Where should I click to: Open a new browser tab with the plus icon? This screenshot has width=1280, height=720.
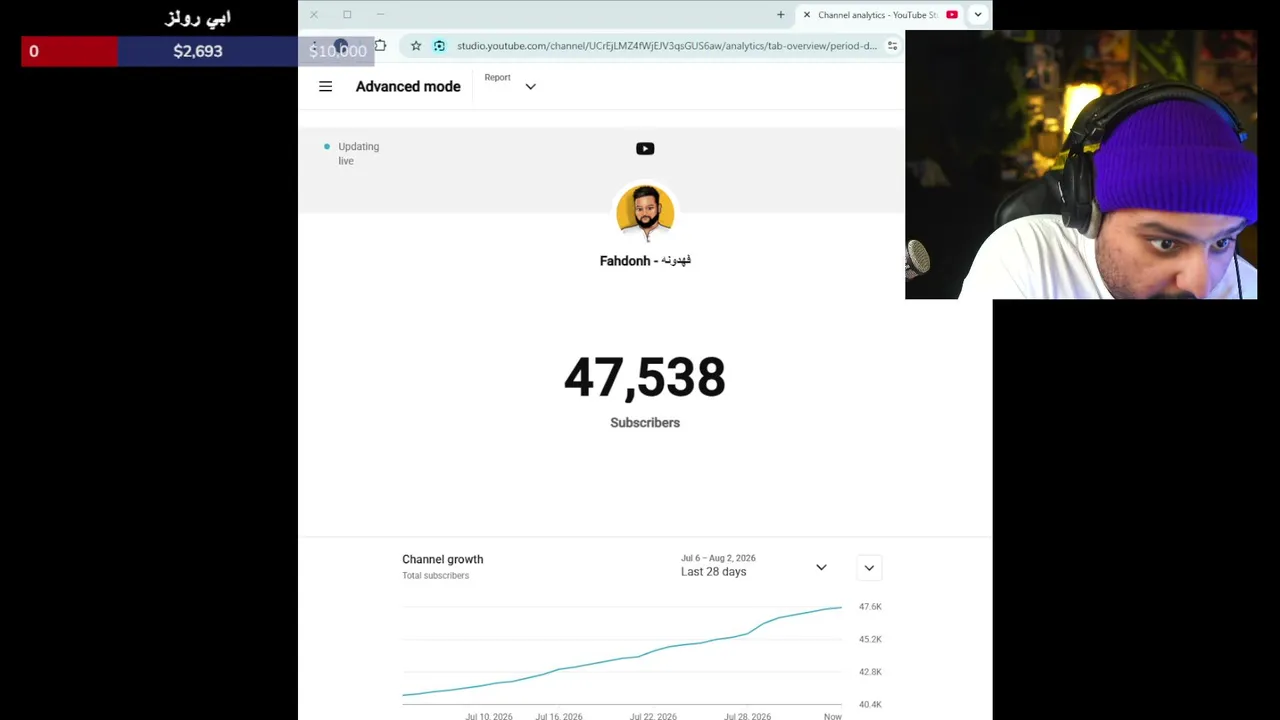tap(781, 15)
